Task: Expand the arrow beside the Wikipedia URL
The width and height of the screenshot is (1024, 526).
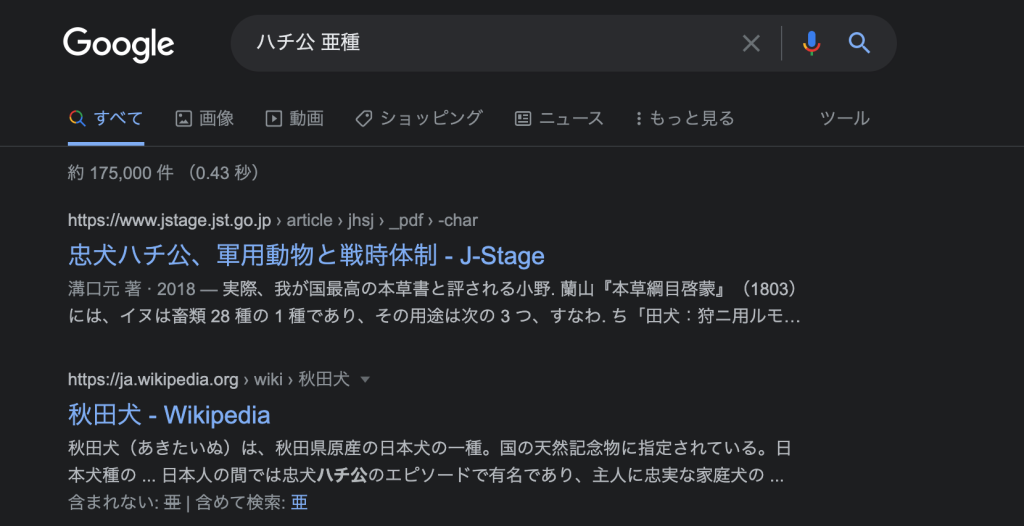Action: pos(365,380)
